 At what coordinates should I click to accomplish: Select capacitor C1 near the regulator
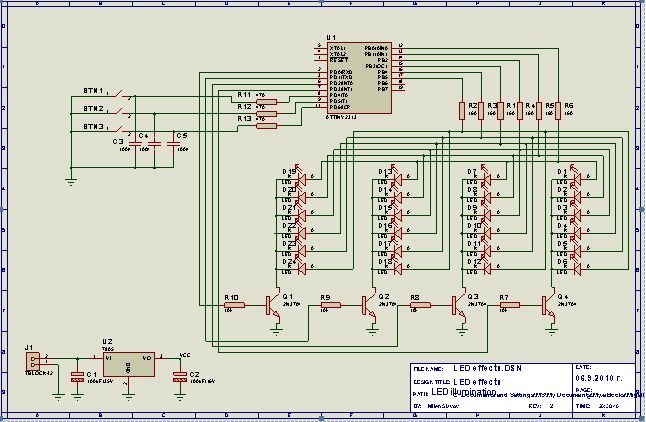(77, 377)
